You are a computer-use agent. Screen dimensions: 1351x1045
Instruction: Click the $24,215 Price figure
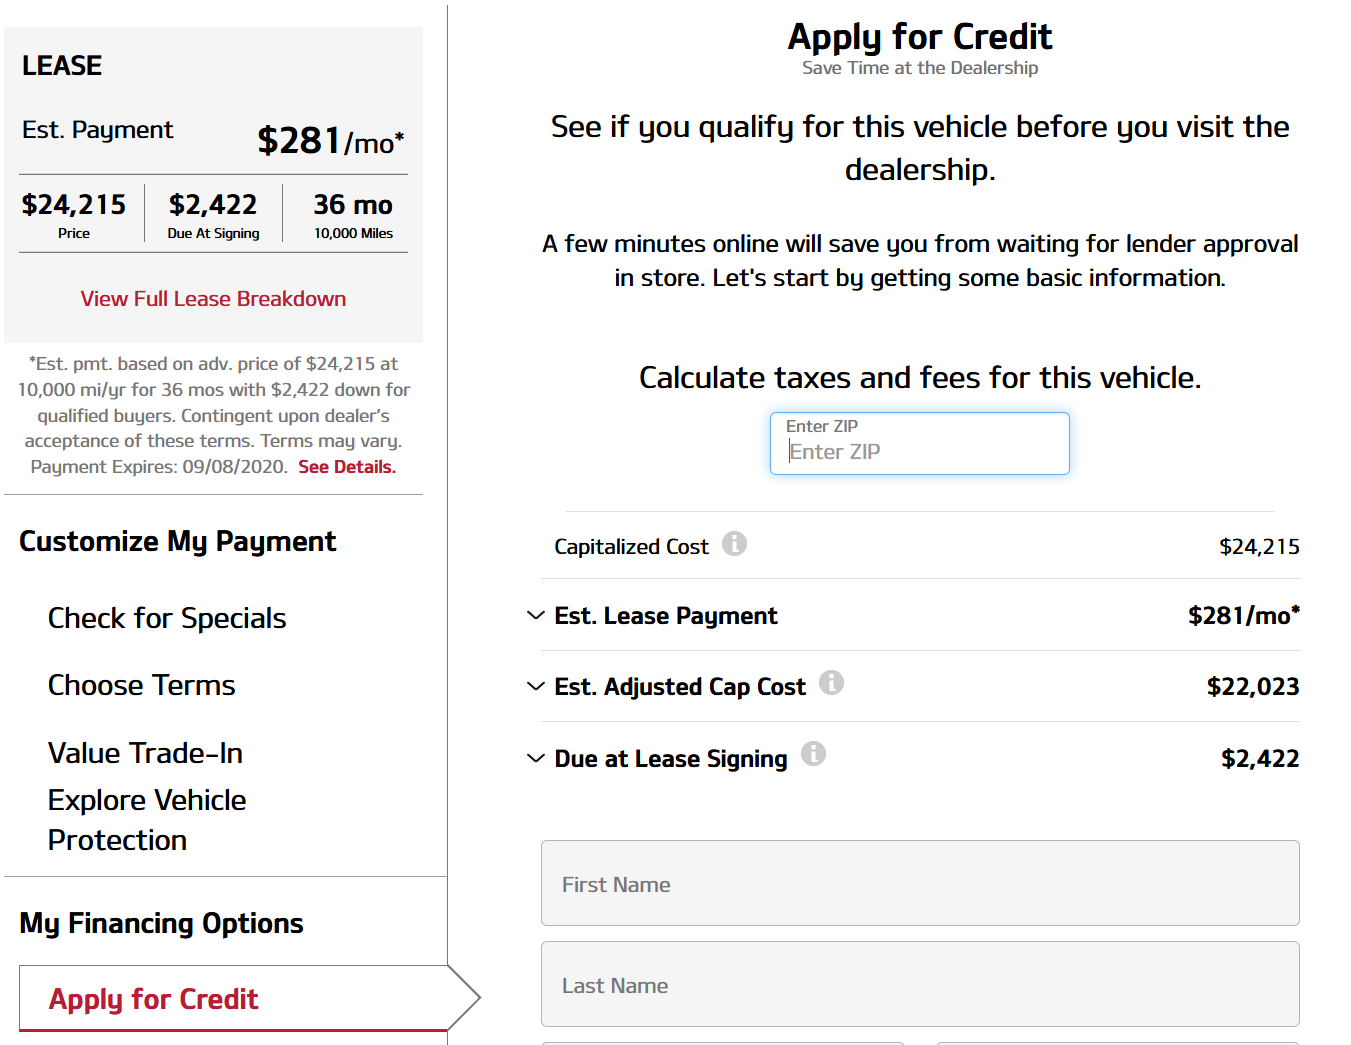[x=74, y=214]
